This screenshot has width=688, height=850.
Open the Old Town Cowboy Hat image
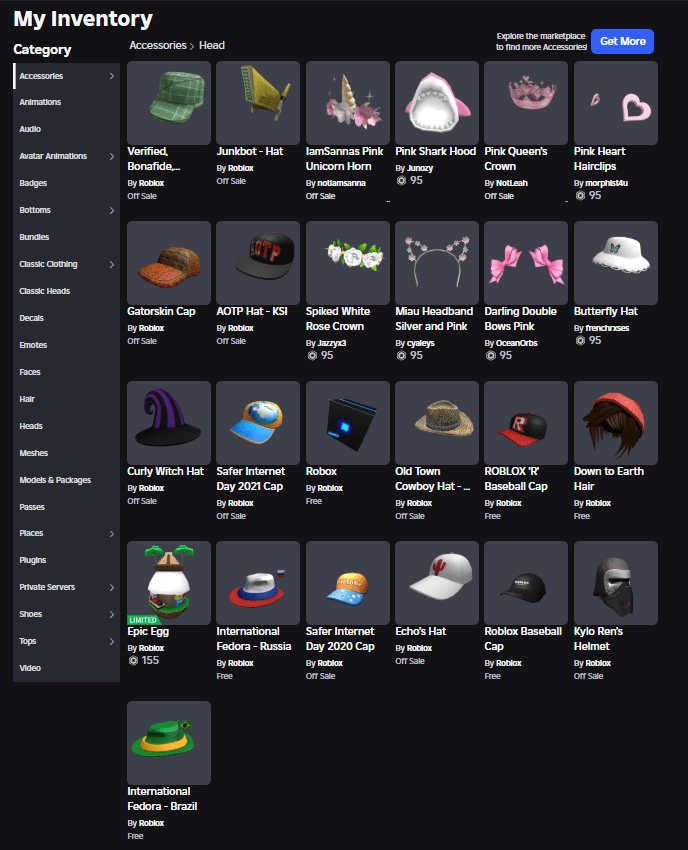(437, 422)
